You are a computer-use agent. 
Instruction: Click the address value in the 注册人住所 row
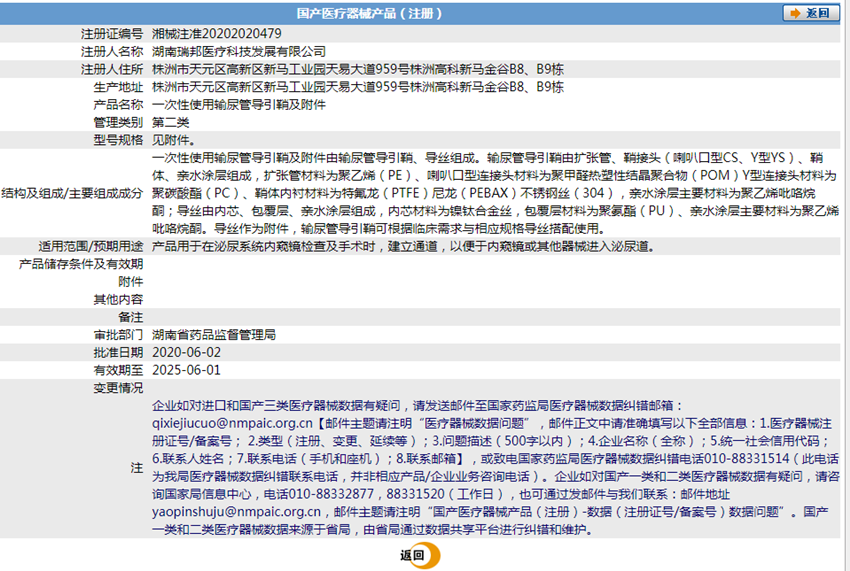[x=358, y=69]
